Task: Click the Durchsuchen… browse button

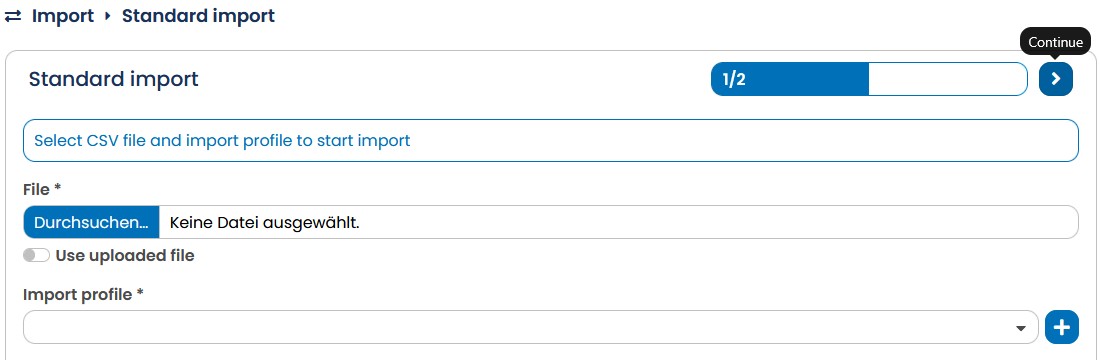Action: click(x=91, y=222)
